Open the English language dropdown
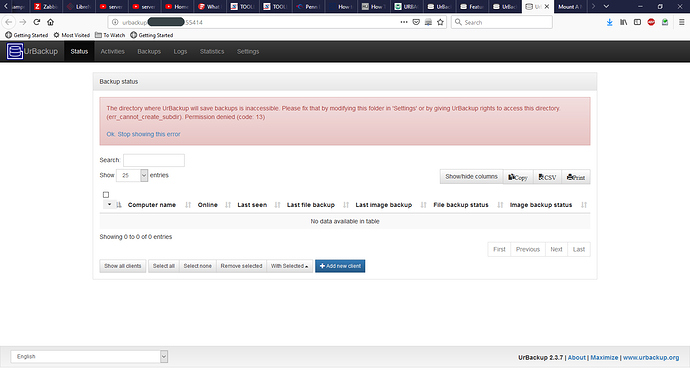Image resolution: width=690 pixels, height=370 pixels. point(89,356)
